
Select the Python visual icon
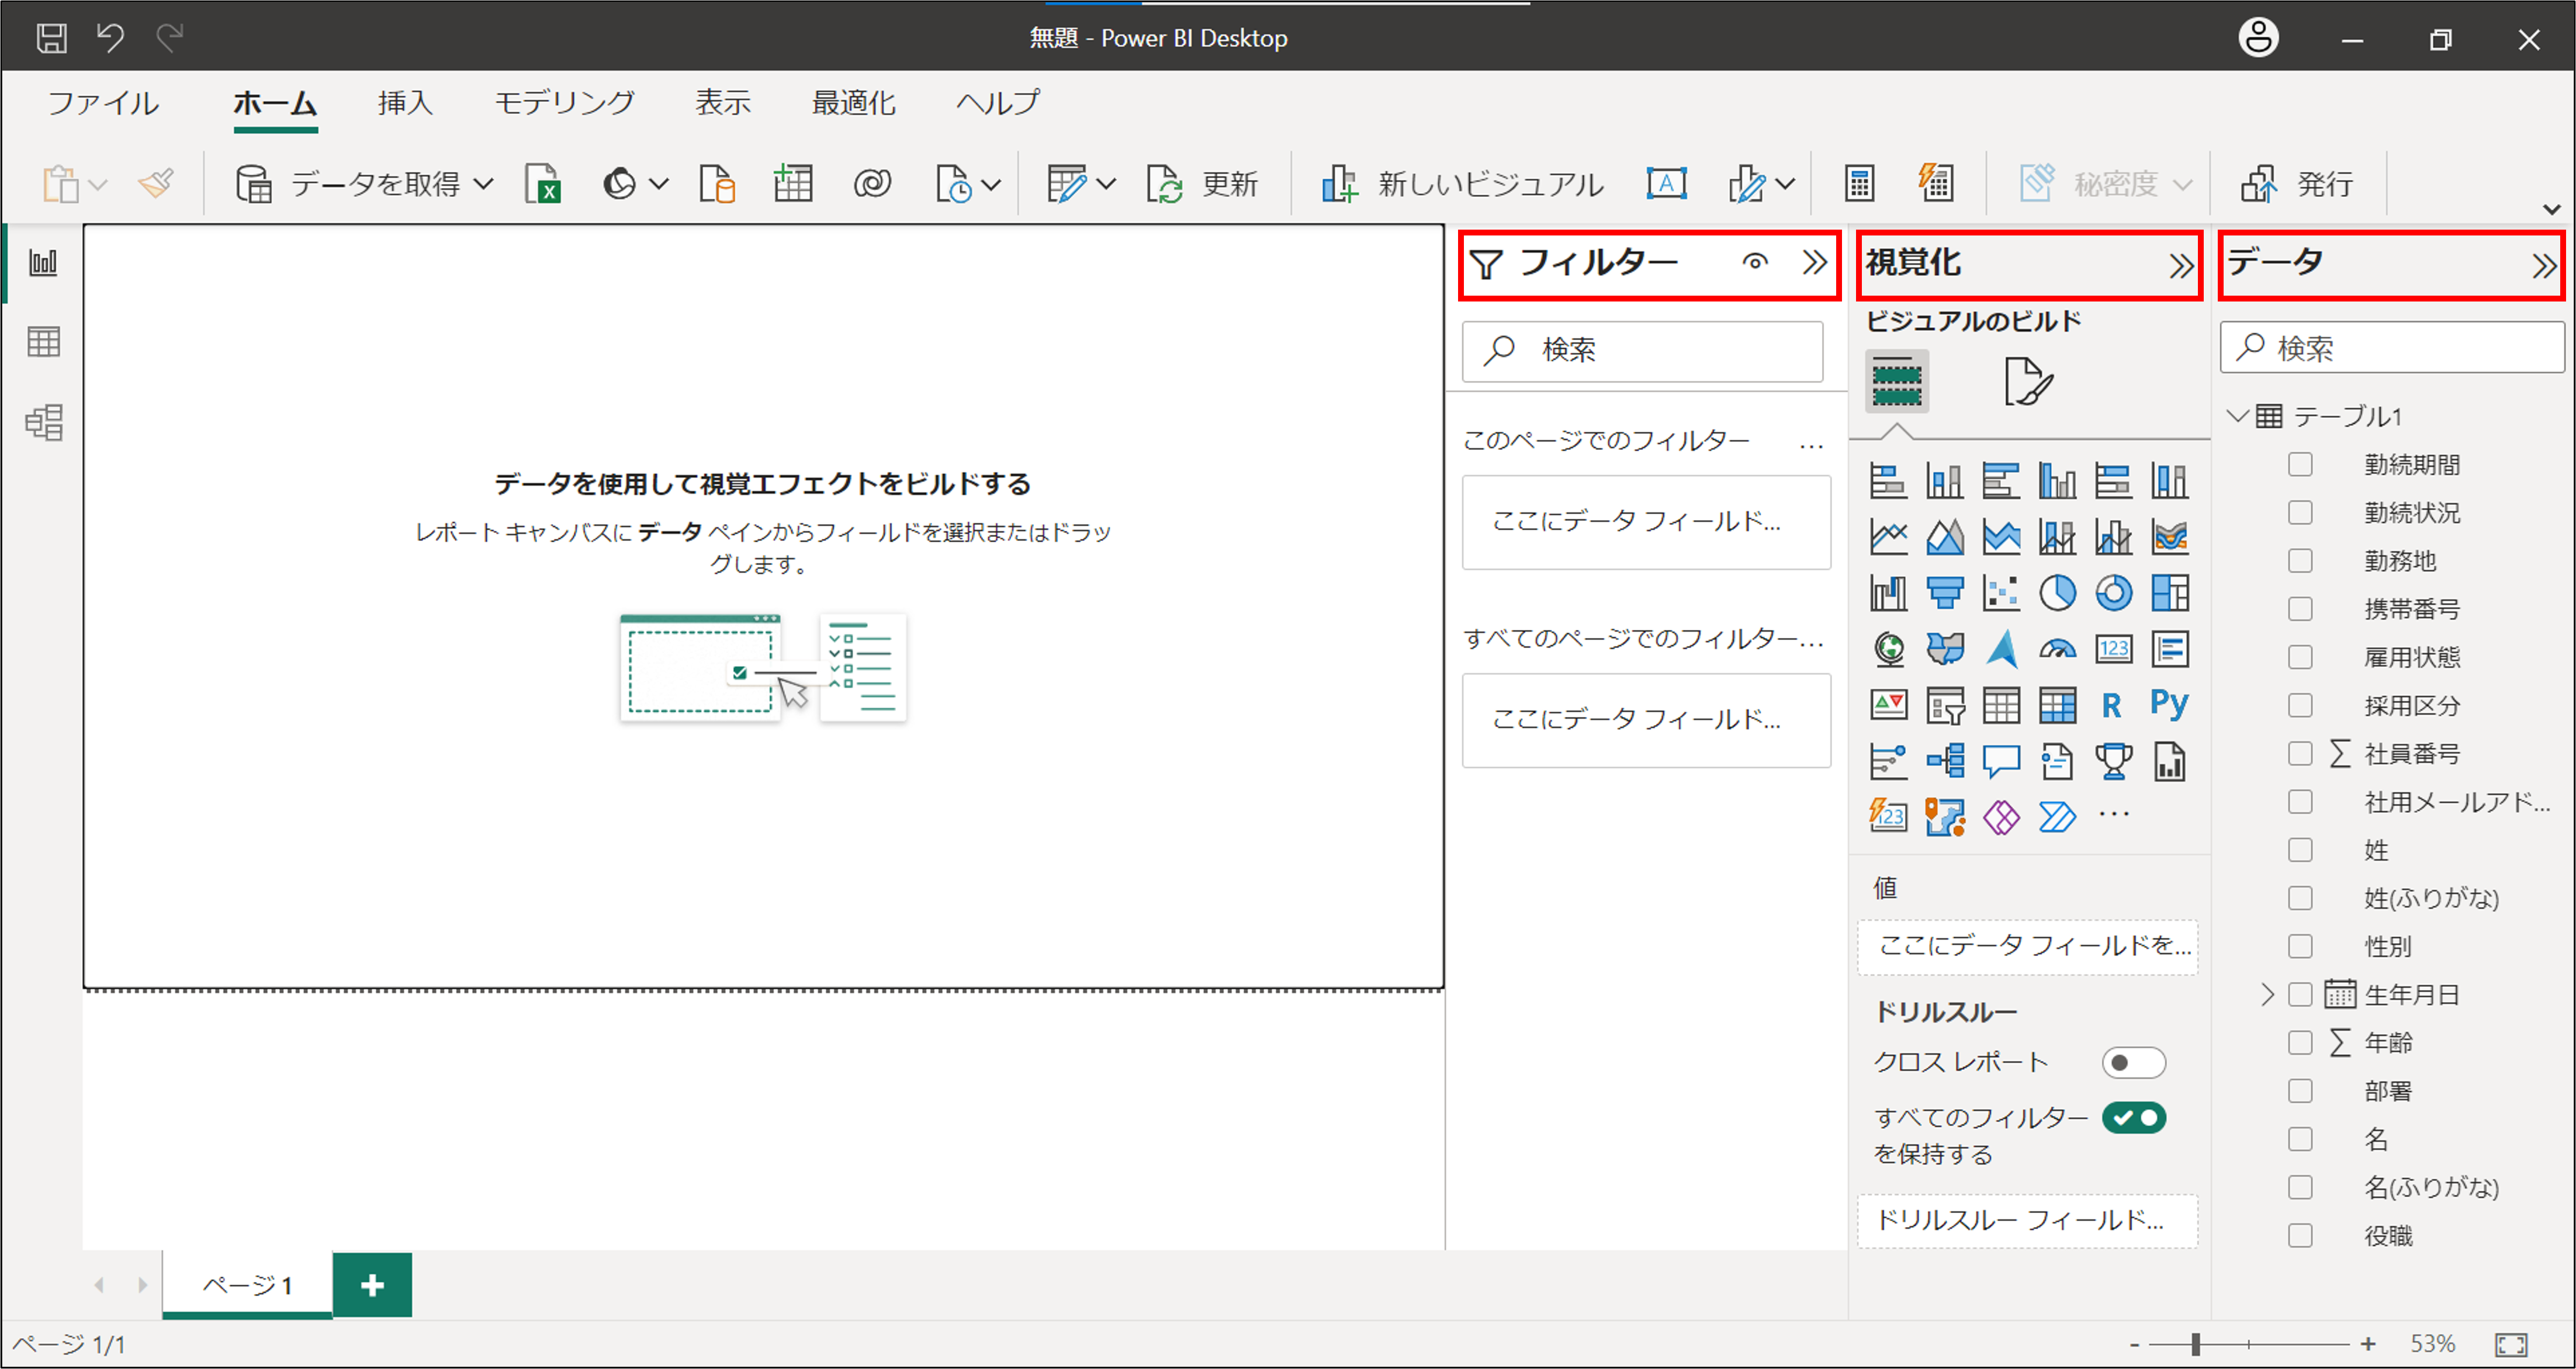click(2169, 704)
